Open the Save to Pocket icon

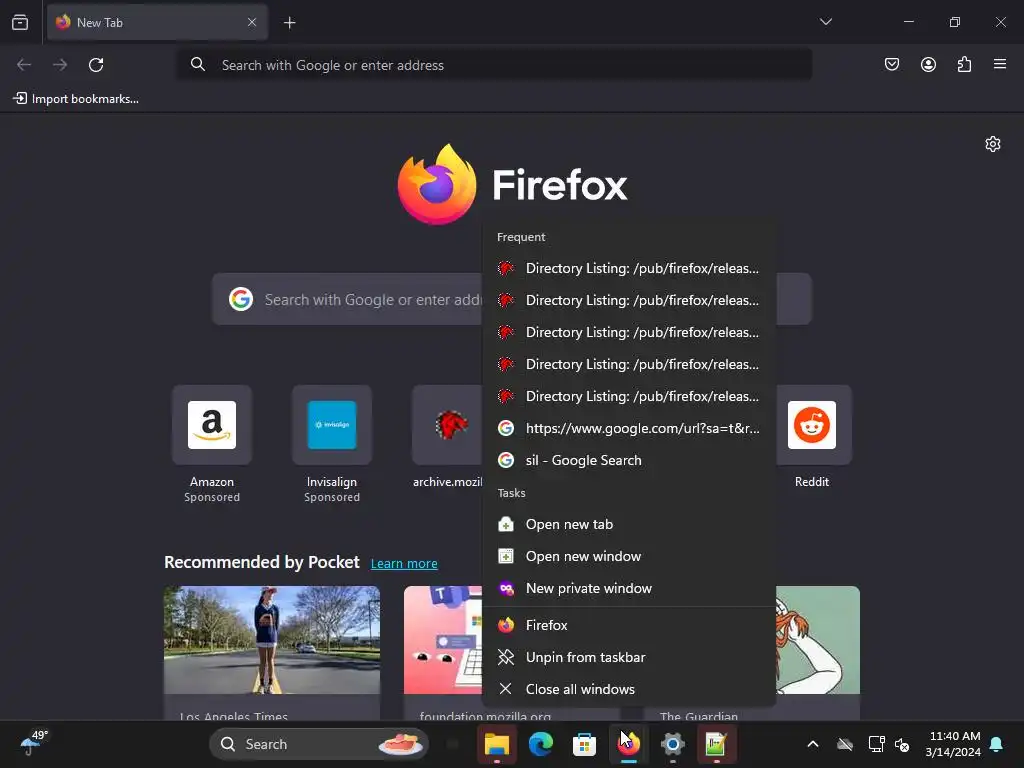(891, 64)
